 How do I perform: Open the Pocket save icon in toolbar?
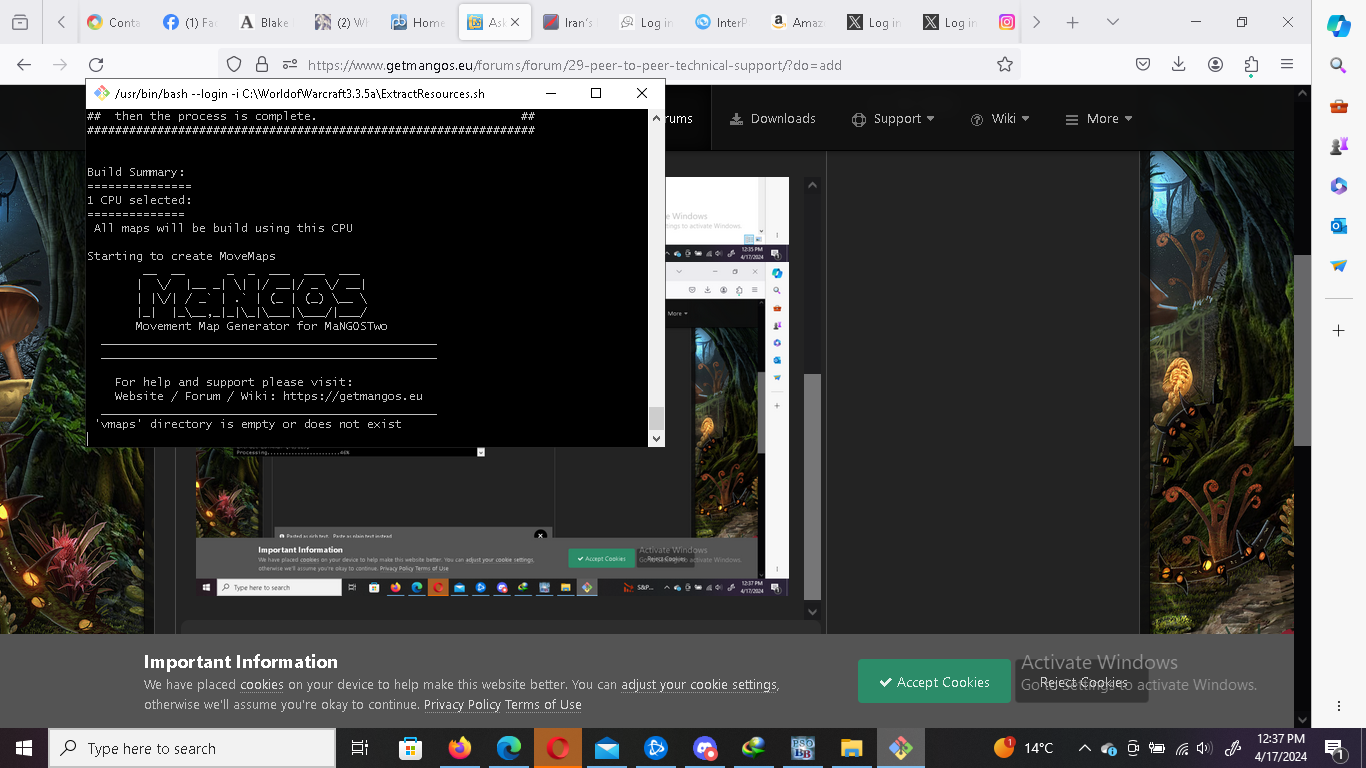click(1143, 64)
